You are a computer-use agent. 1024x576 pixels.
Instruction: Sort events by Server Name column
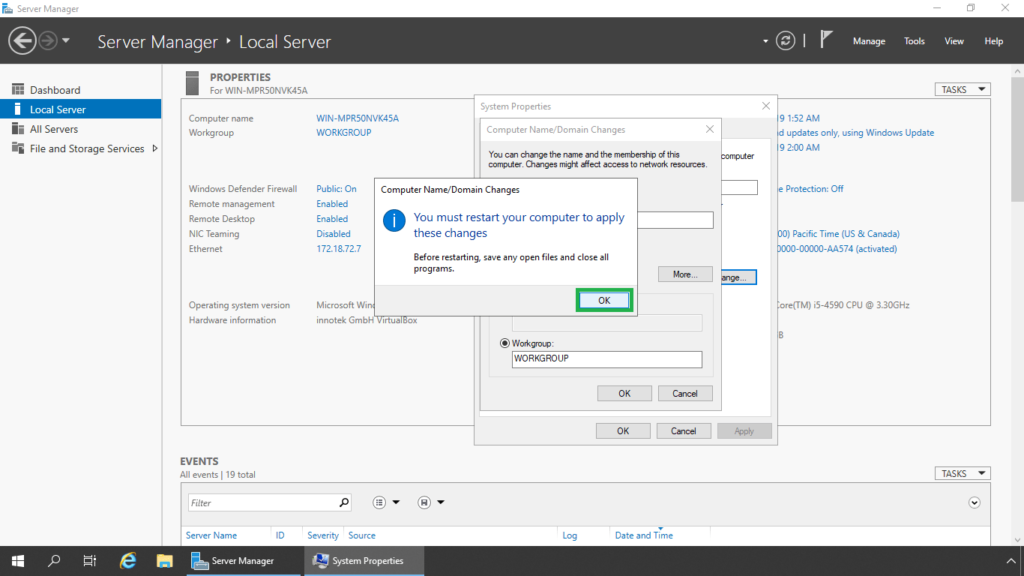click(211, 536)
